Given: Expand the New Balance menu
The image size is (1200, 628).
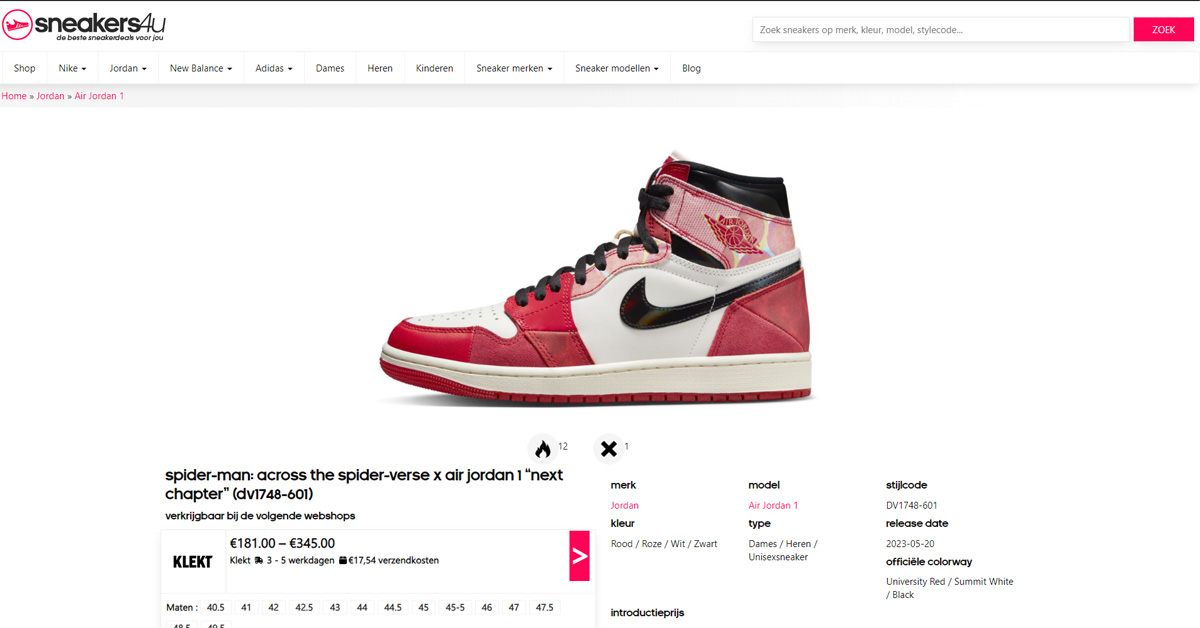Looking at the screenshot, I should pyautogui.click(x=201, y=68).
